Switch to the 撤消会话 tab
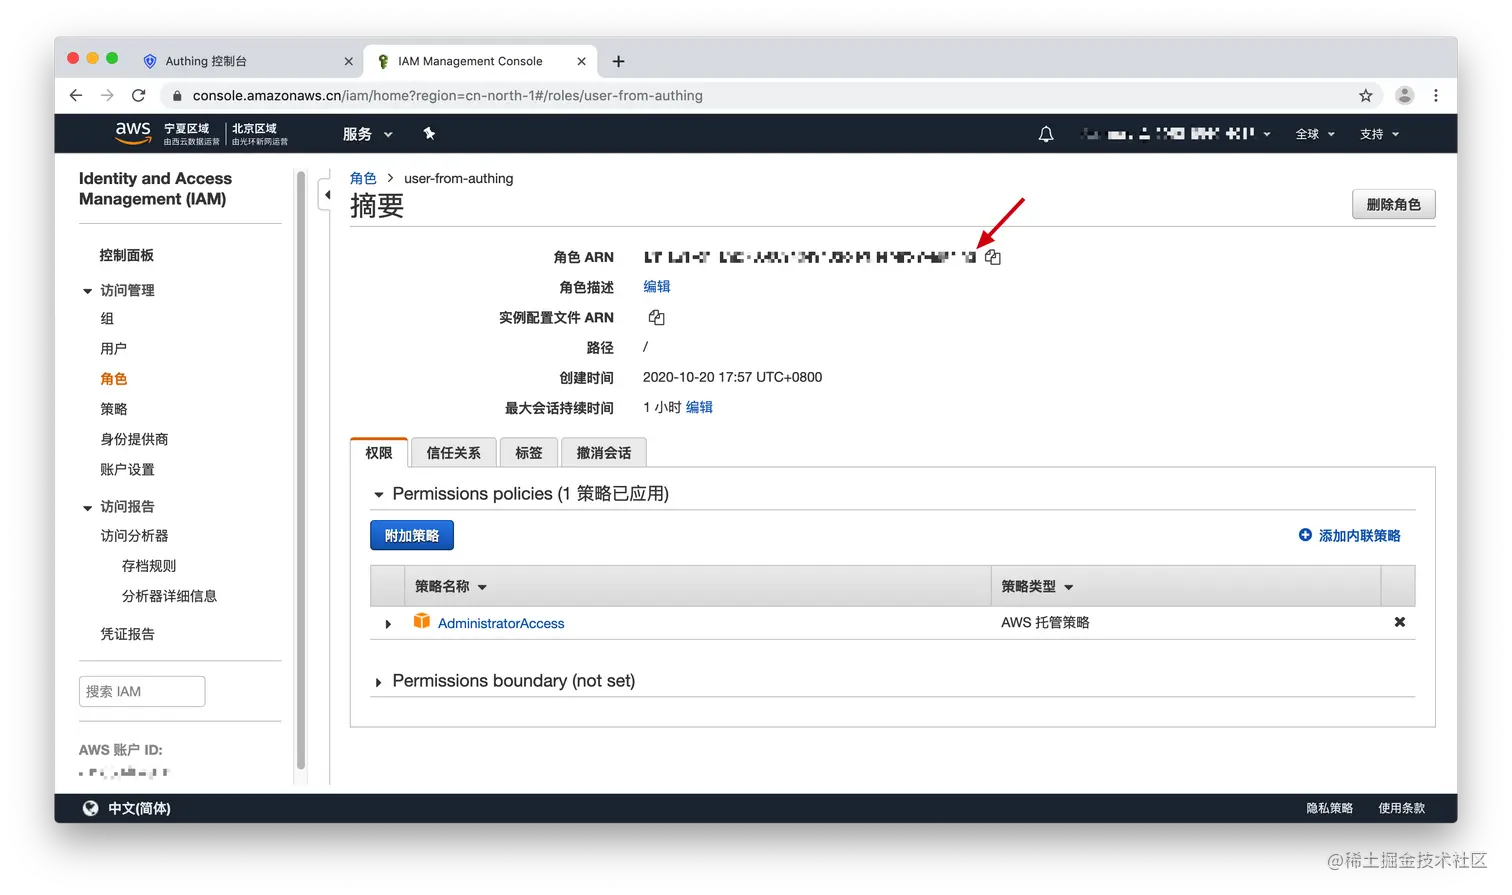Image resolution: width=1512 pixels, height=895 pixels. click(604, 453)
